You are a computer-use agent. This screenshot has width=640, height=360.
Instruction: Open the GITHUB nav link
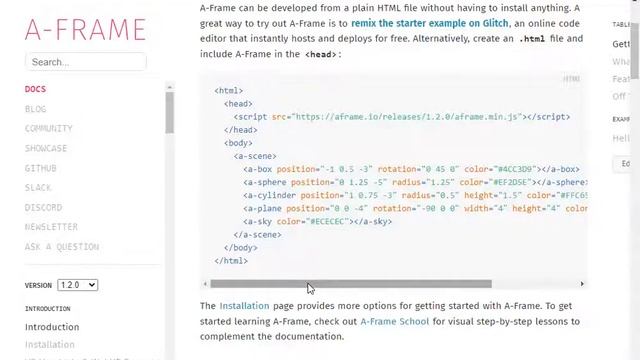(x=41, y=168)
